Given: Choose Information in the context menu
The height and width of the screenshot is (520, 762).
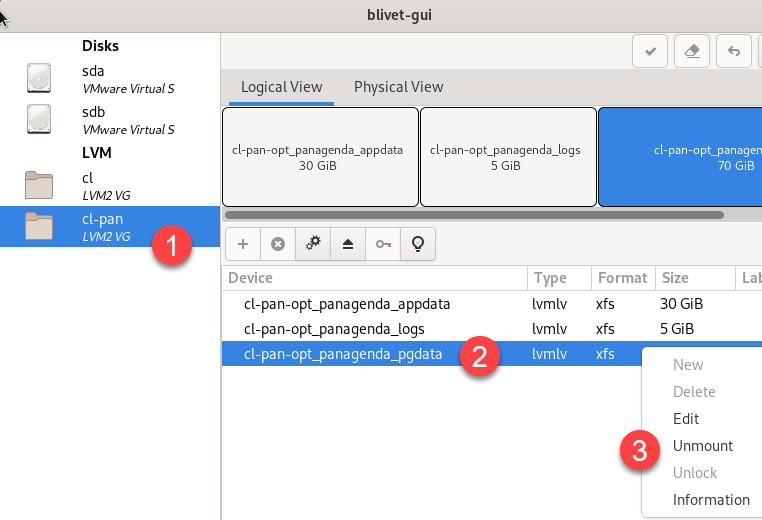Looking at the screenshot, I should click(711, 500).
